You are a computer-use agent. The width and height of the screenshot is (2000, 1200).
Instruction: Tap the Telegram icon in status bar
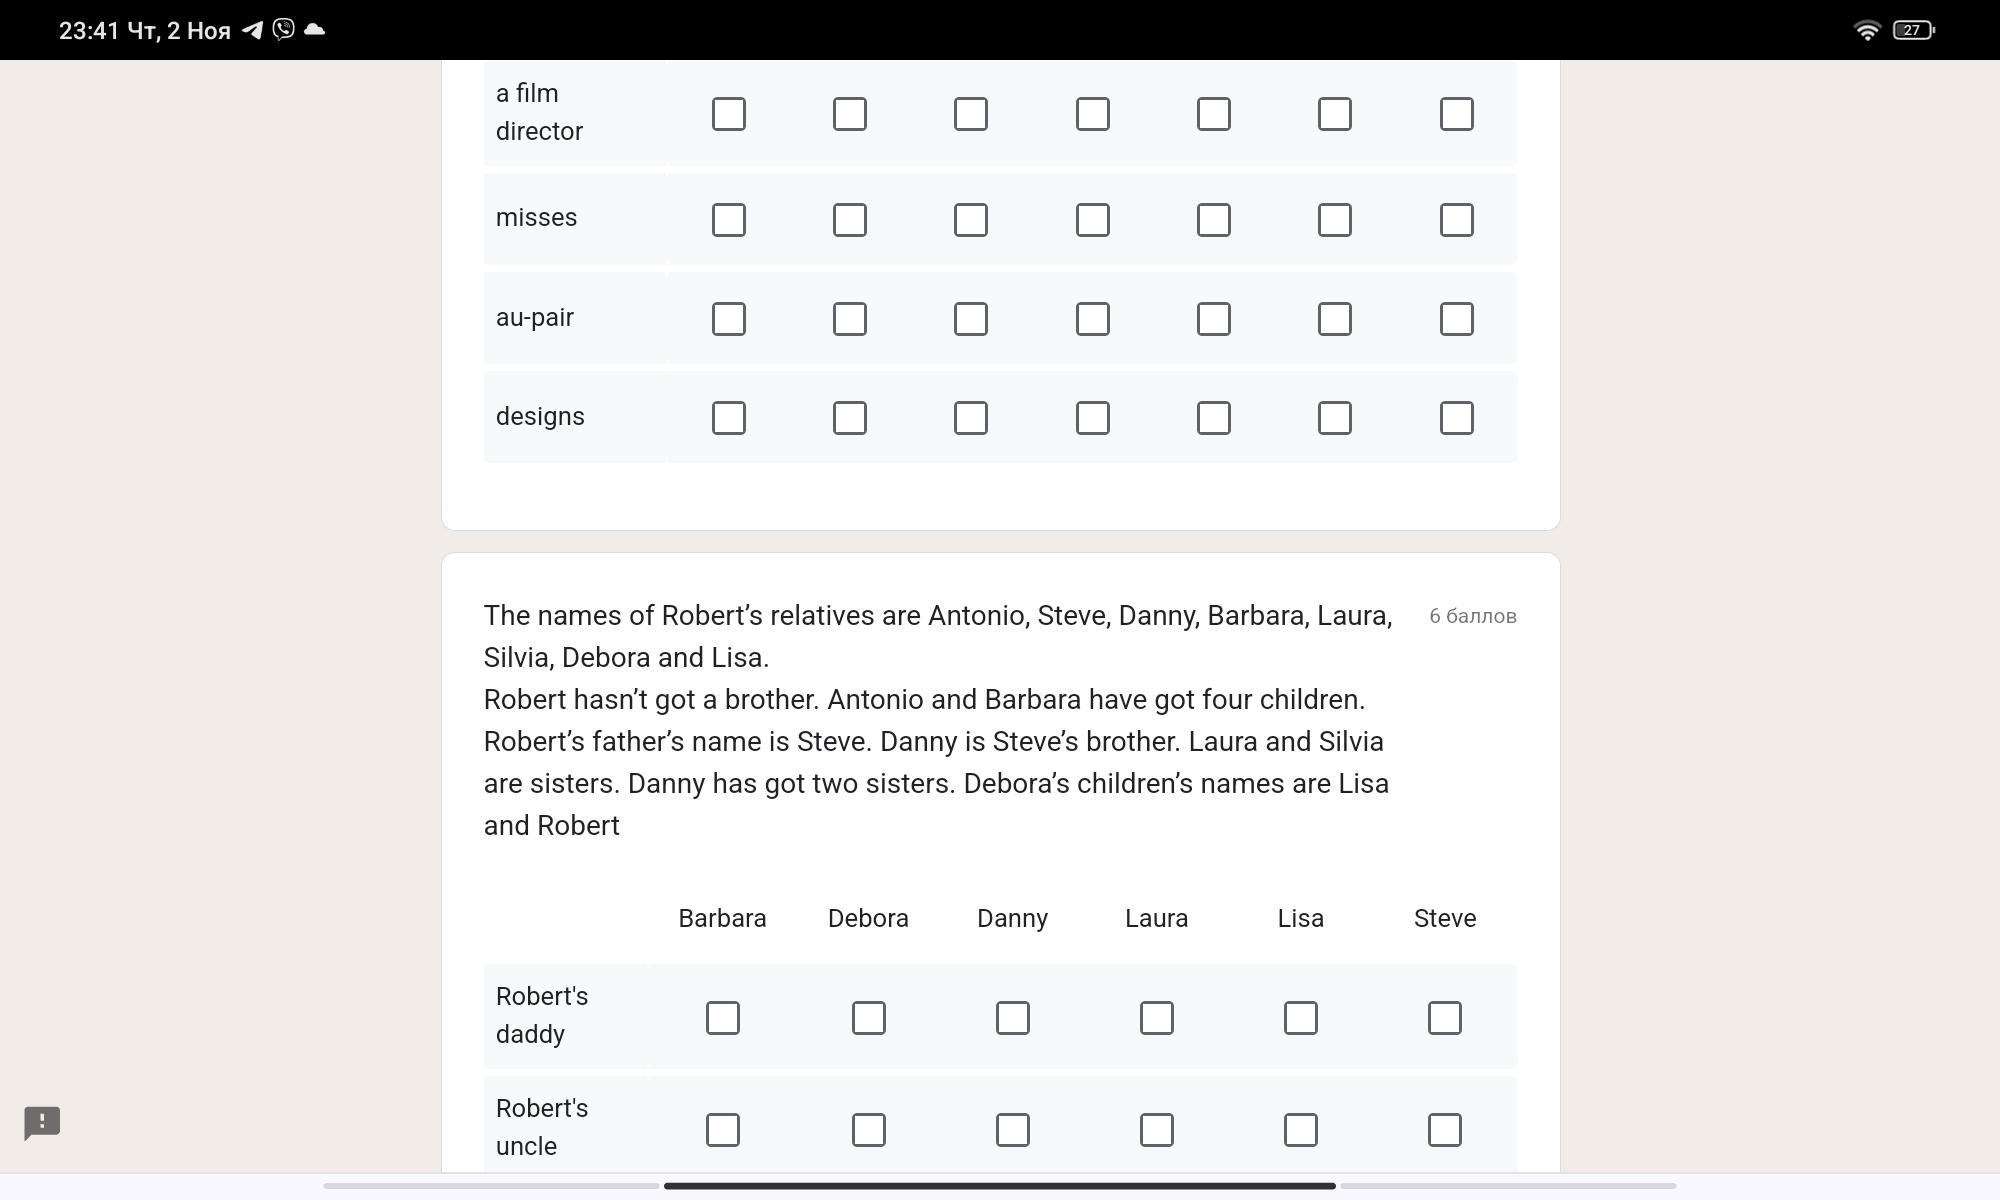(x=252, y=30)
